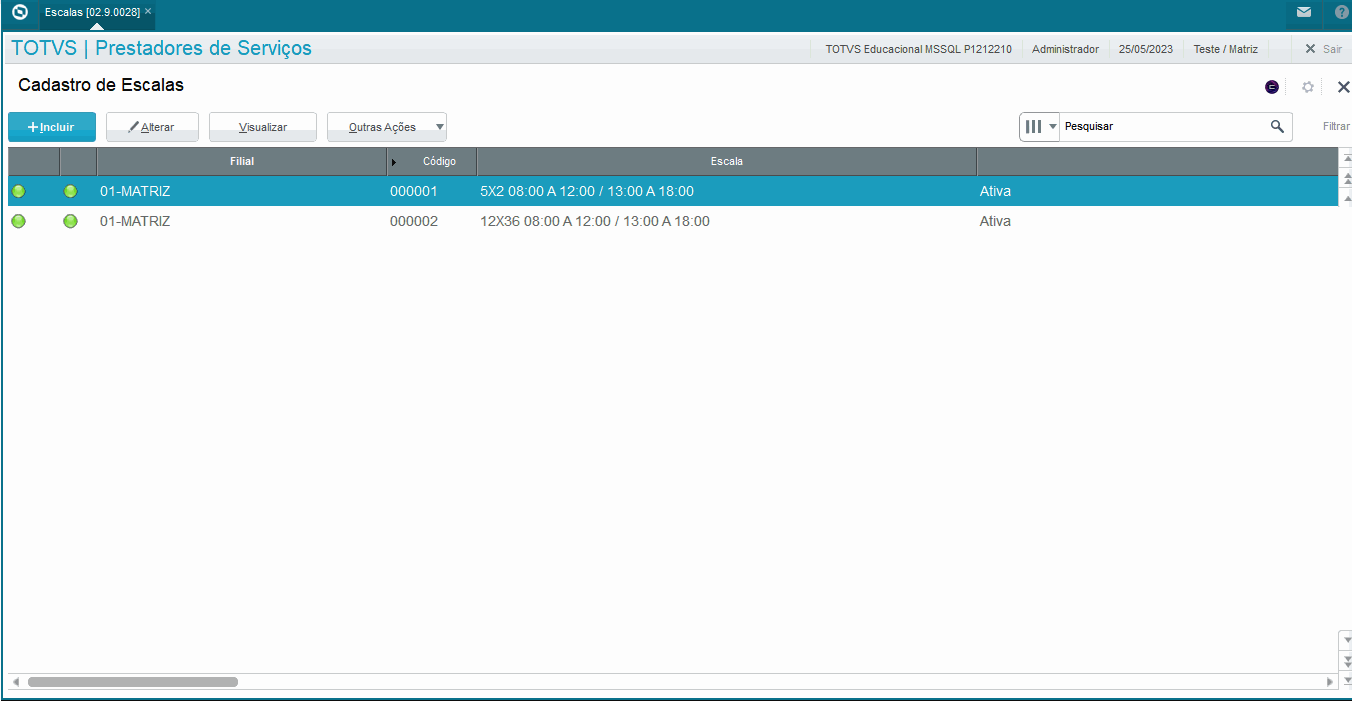Click the magnifying glass search icon

[1277, 127]
